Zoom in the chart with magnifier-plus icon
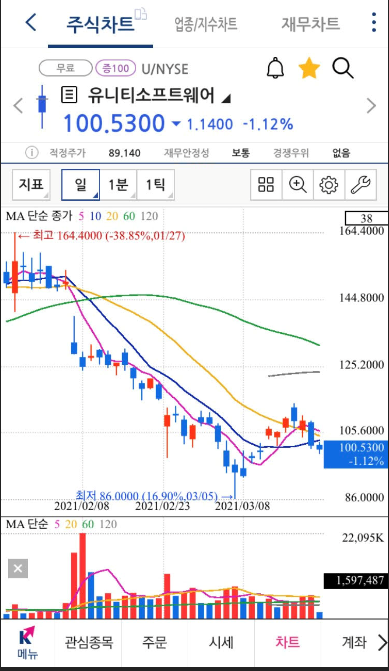 point(297,185)
